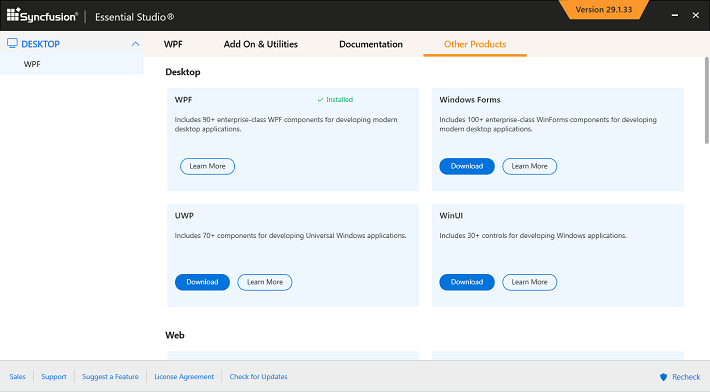Click the 'Includes 90+ enterprise-class WPF' text

(286, 124)
